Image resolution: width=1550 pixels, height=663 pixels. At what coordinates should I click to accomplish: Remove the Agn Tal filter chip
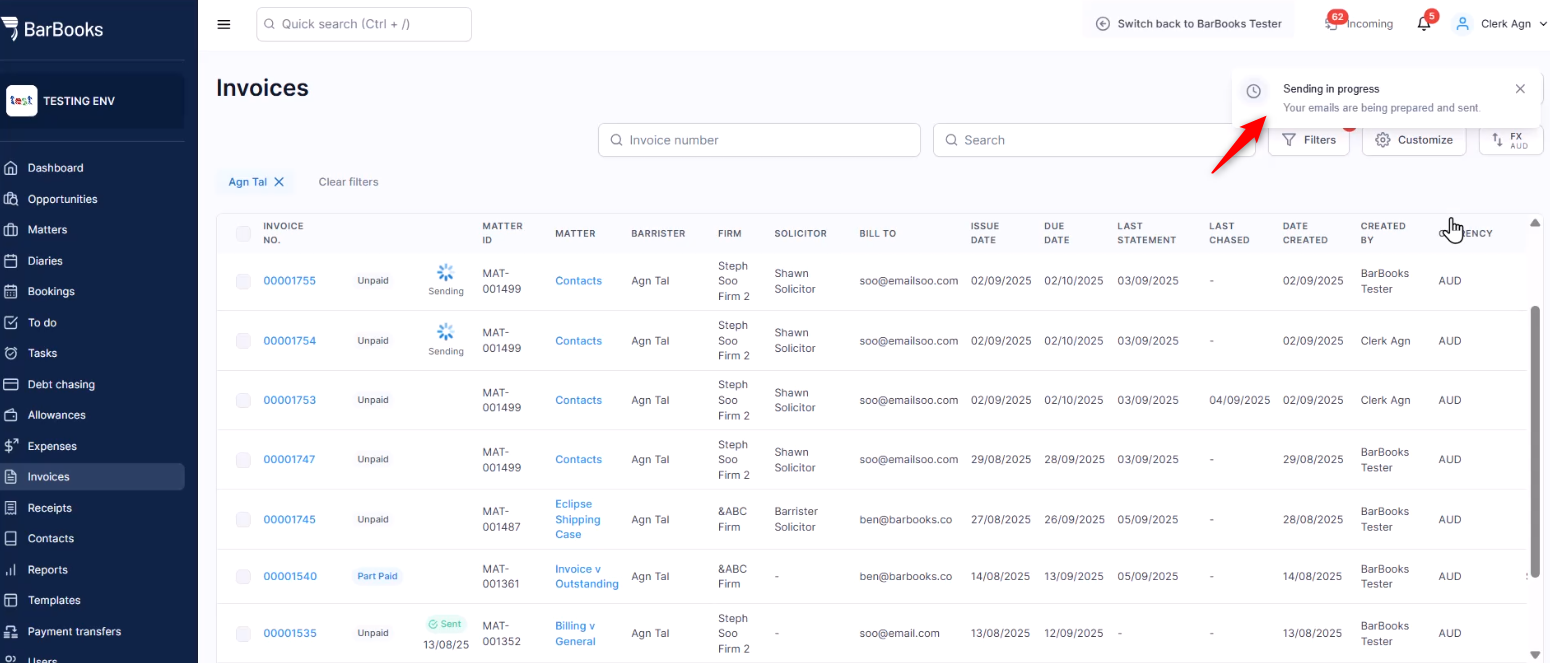(279, 182)
